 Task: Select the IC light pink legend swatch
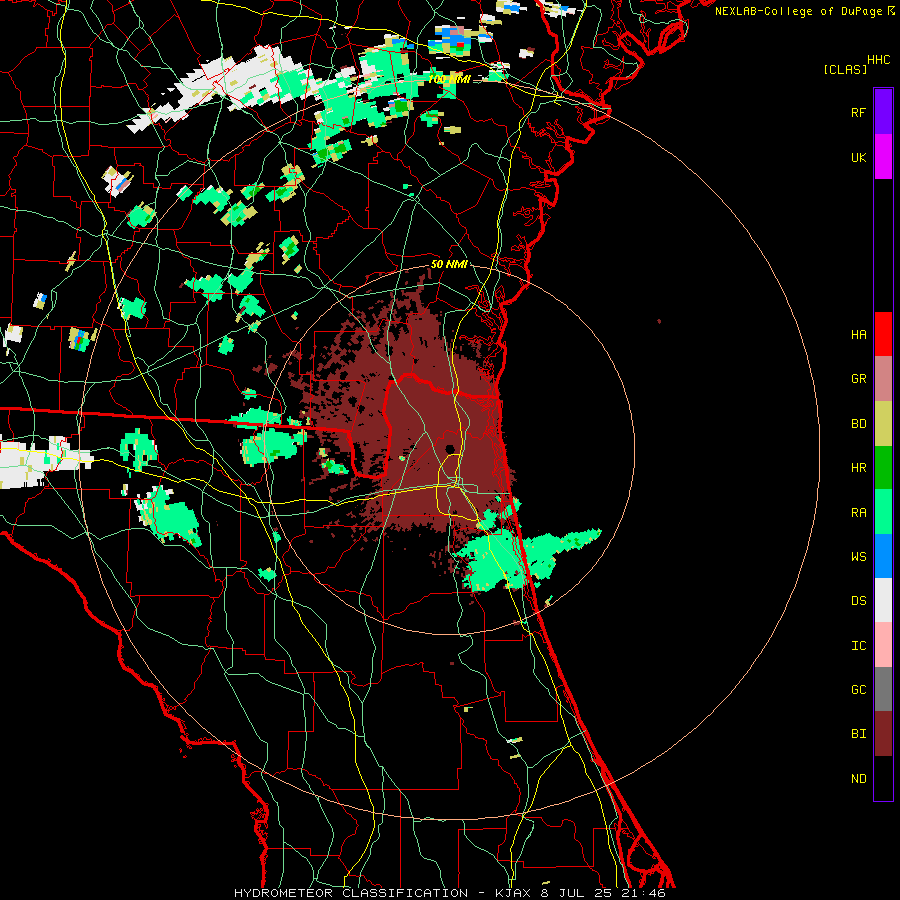click(883, 645)
